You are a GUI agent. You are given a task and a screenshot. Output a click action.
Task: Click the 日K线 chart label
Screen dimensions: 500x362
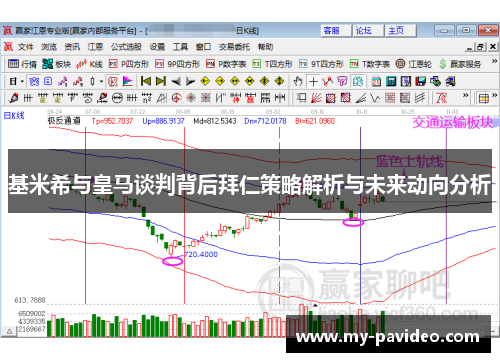(14, 116)
